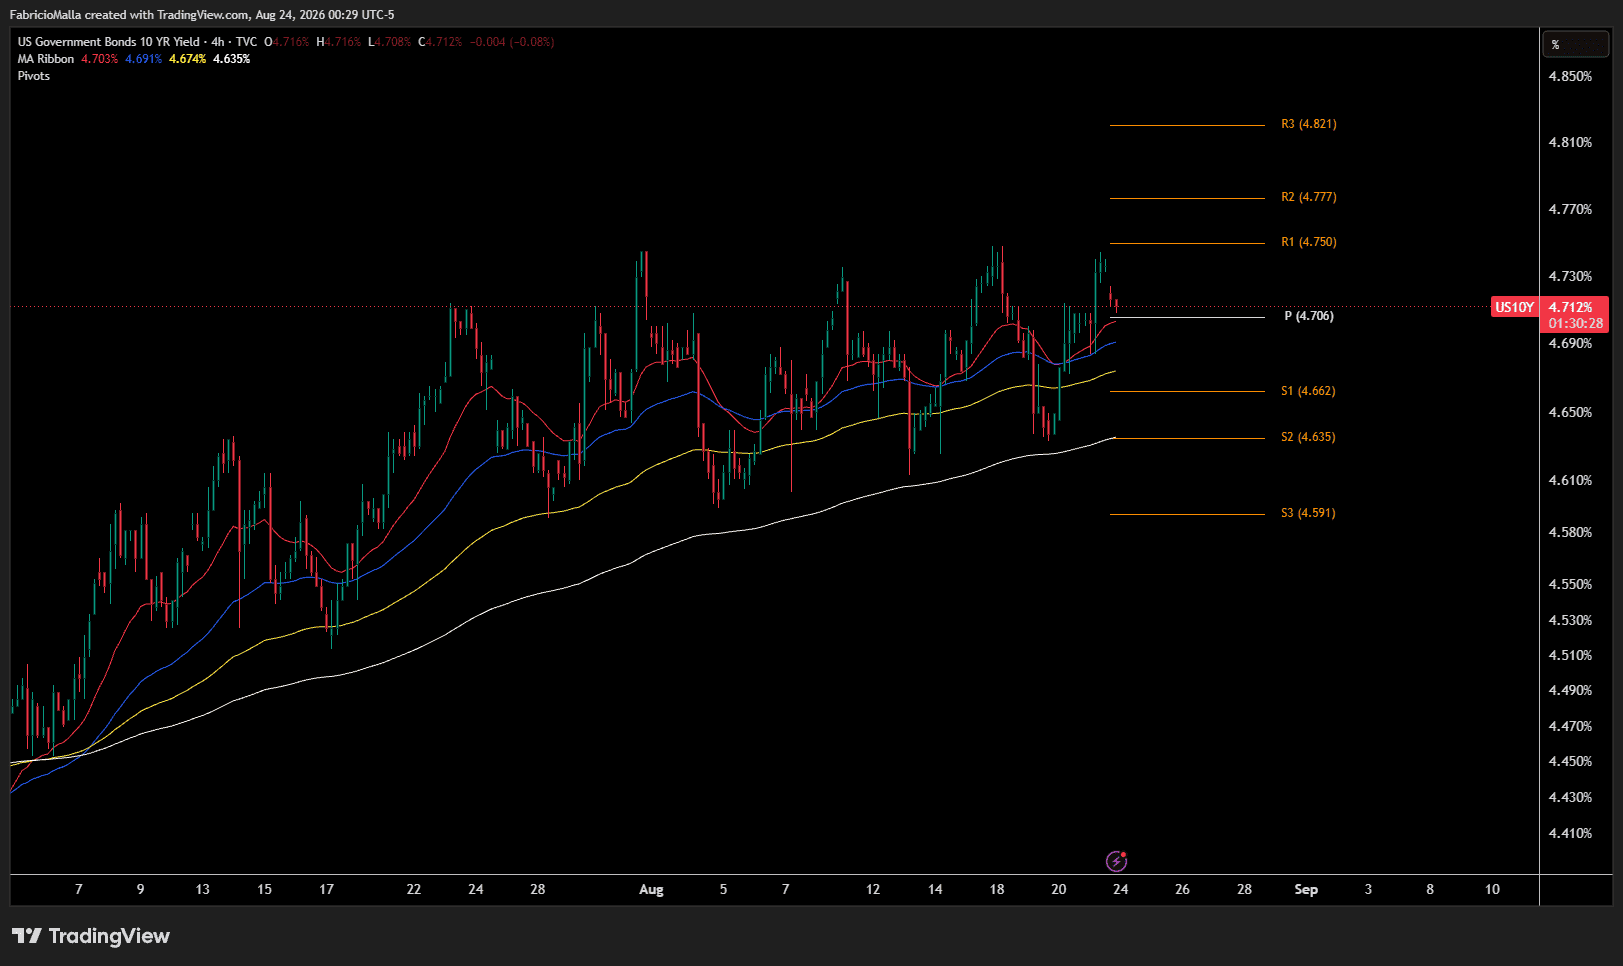This screenshot has width=1623, height=966.
Task: Click the P (4.706) pivot label
Action: [1309, 316]
